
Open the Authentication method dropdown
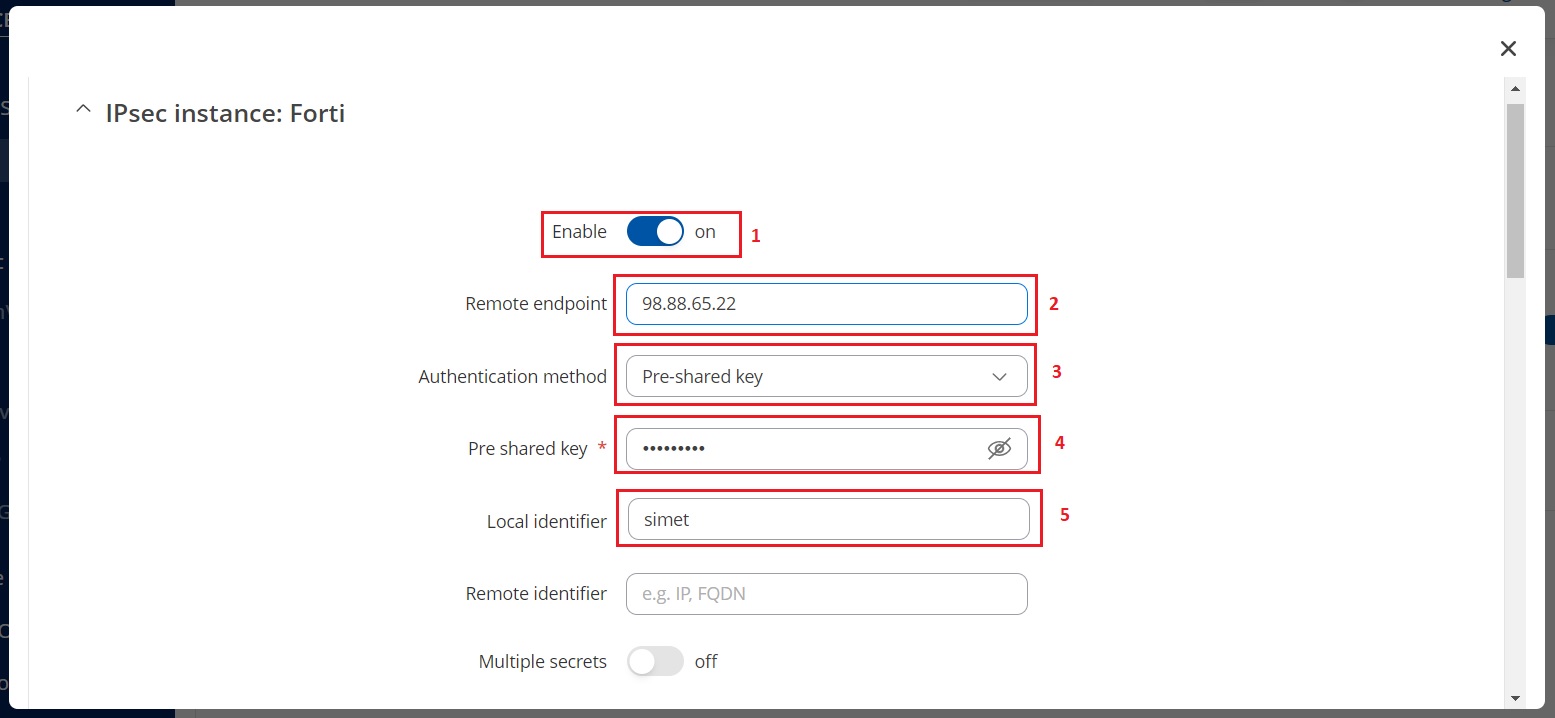[x=826, y=377]
